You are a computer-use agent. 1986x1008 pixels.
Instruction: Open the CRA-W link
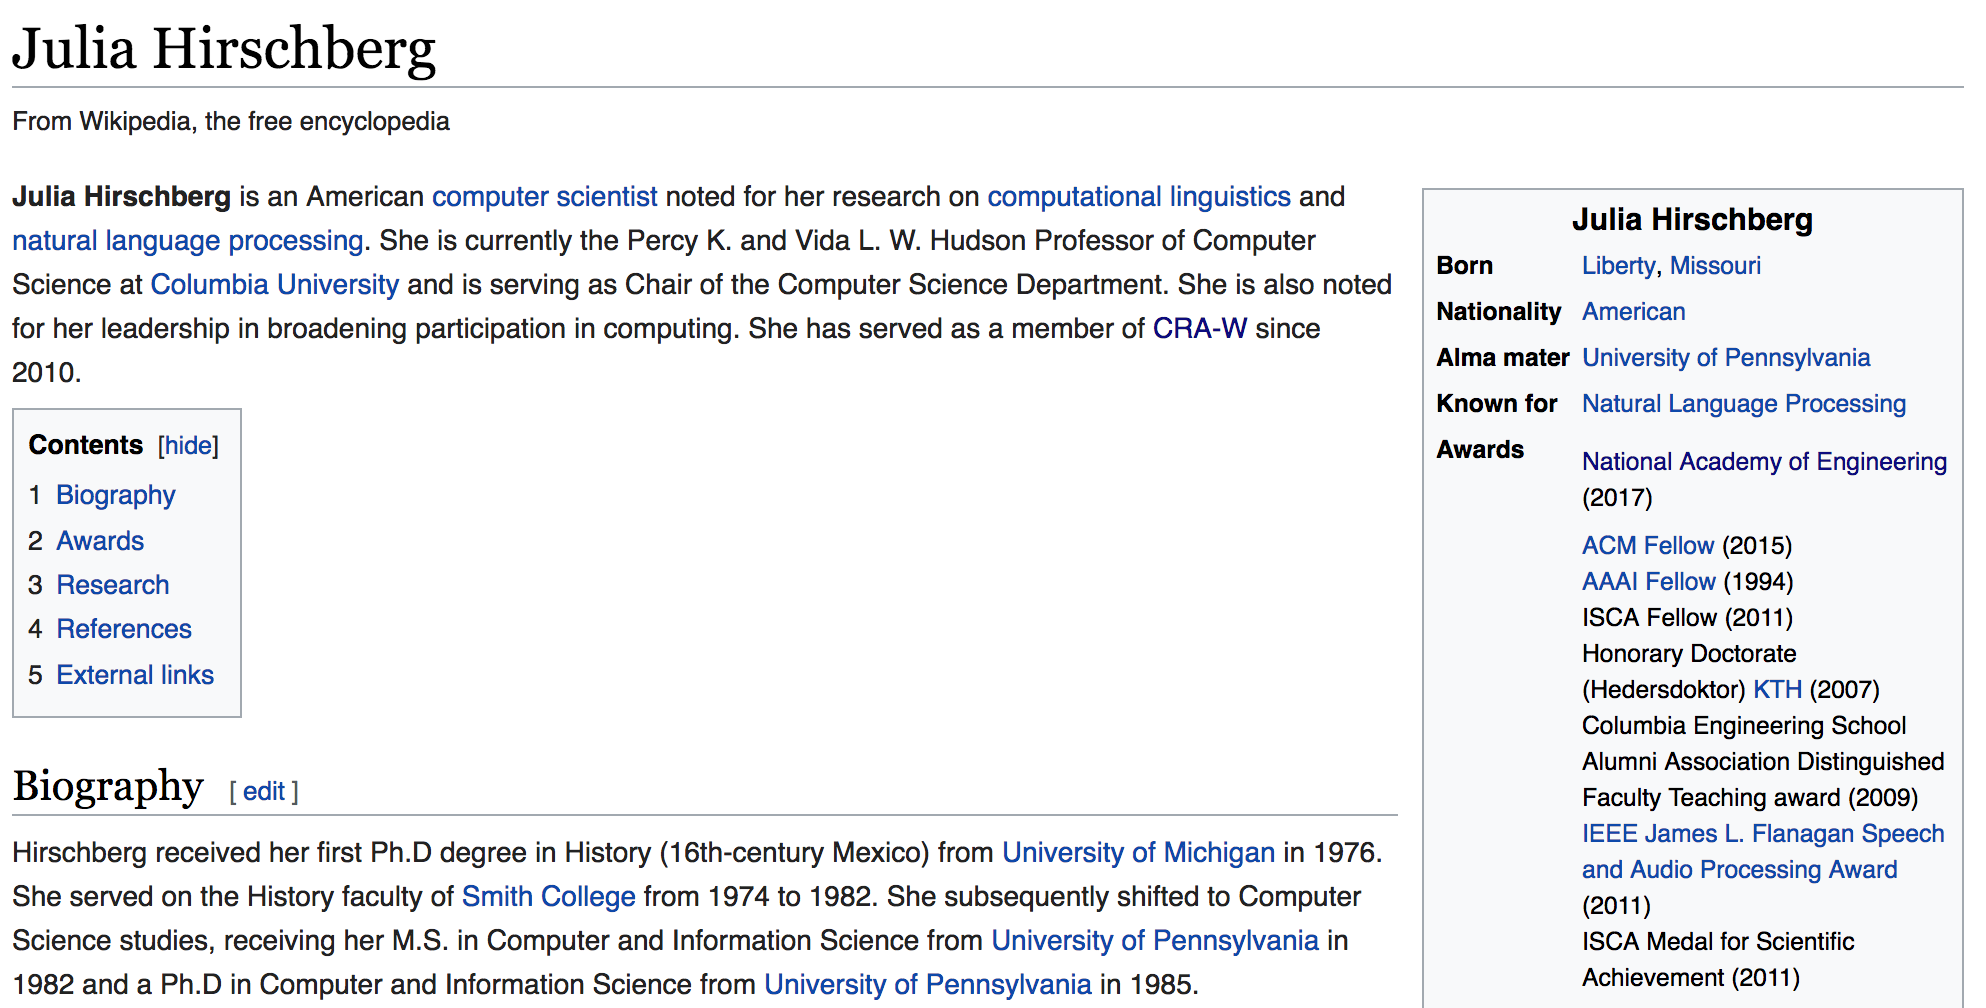(1199, 329)
